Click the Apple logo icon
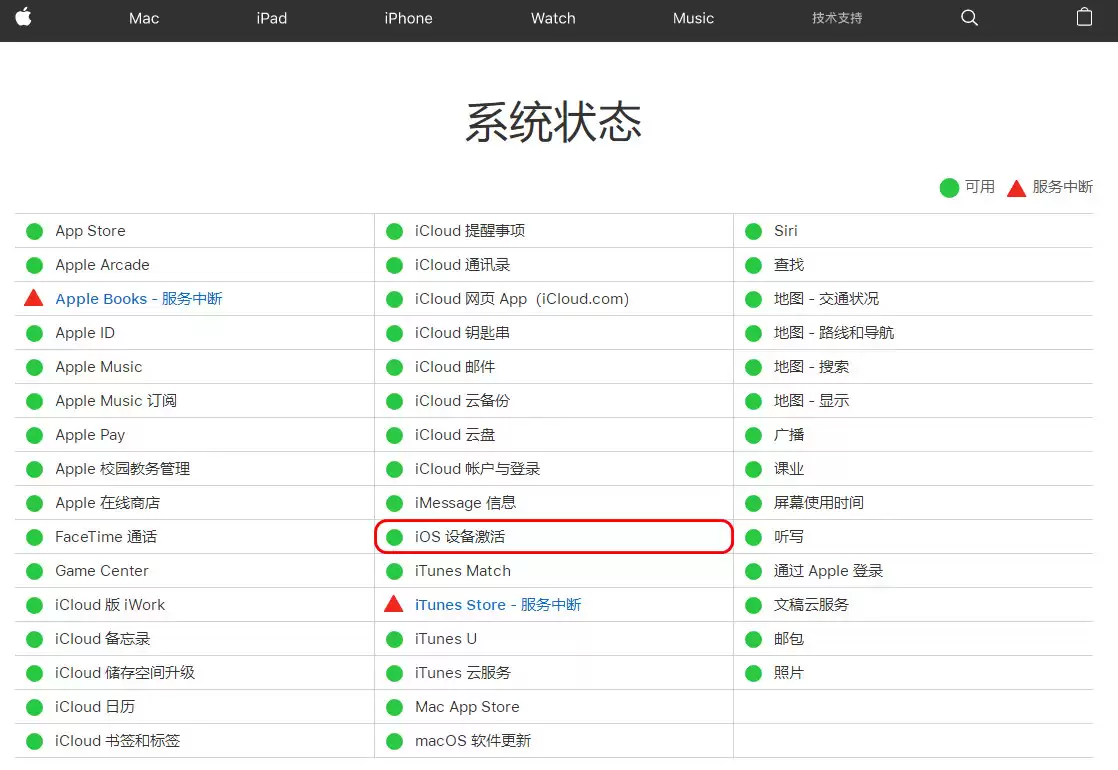 click(24, 17)
